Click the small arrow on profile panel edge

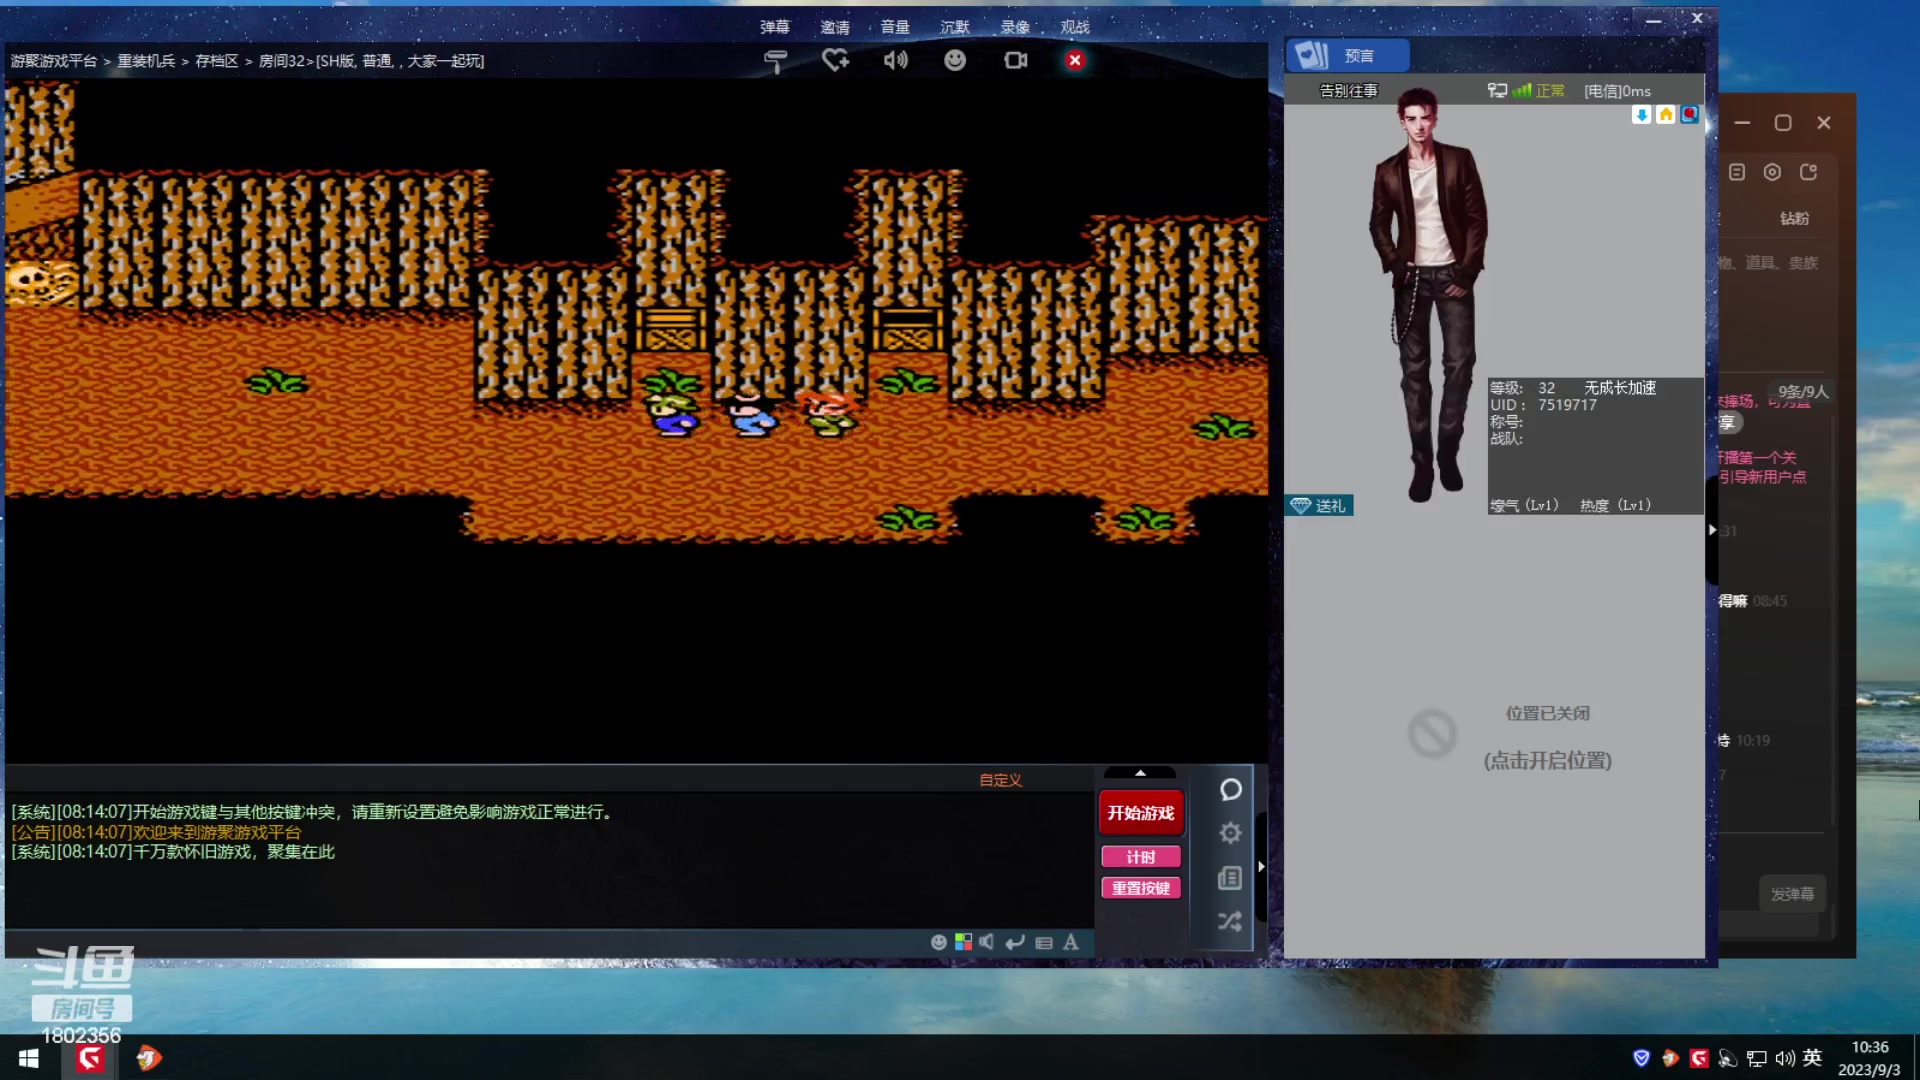[1712, 530]
